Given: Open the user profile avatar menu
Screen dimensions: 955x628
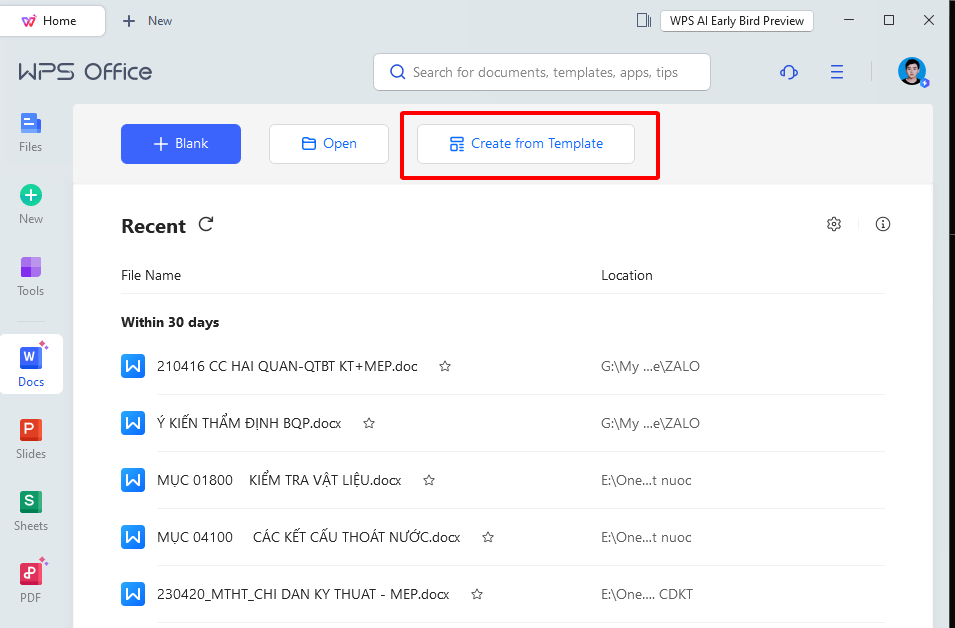Looking at the screenshot, I should 911,72.
